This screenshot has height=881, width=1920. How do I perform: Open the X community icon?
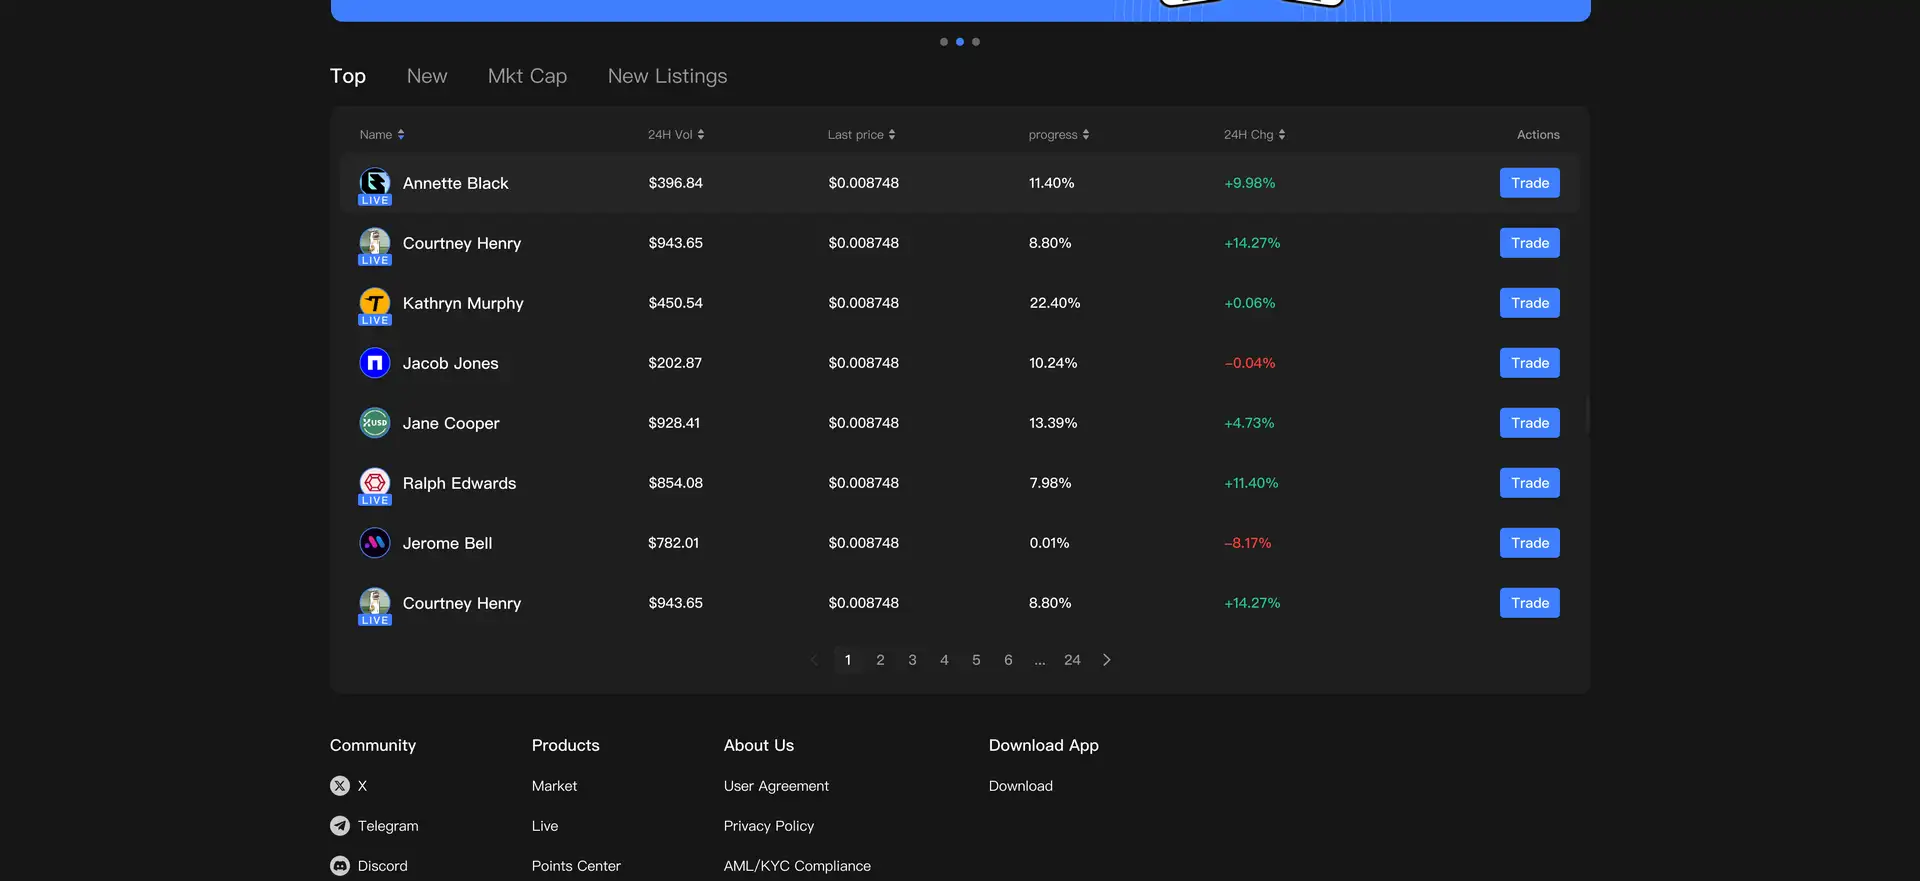point(340,786)
